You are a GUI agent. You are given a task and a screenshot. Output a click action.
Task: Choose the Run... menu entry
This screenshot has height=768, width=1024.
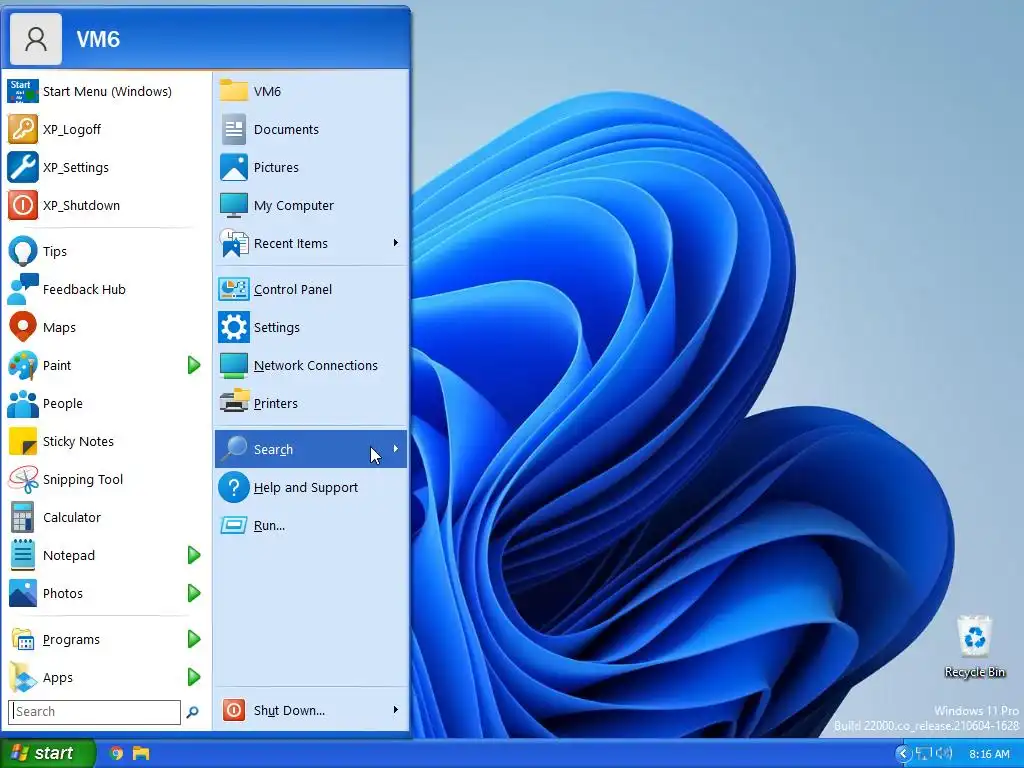point(311,525)
